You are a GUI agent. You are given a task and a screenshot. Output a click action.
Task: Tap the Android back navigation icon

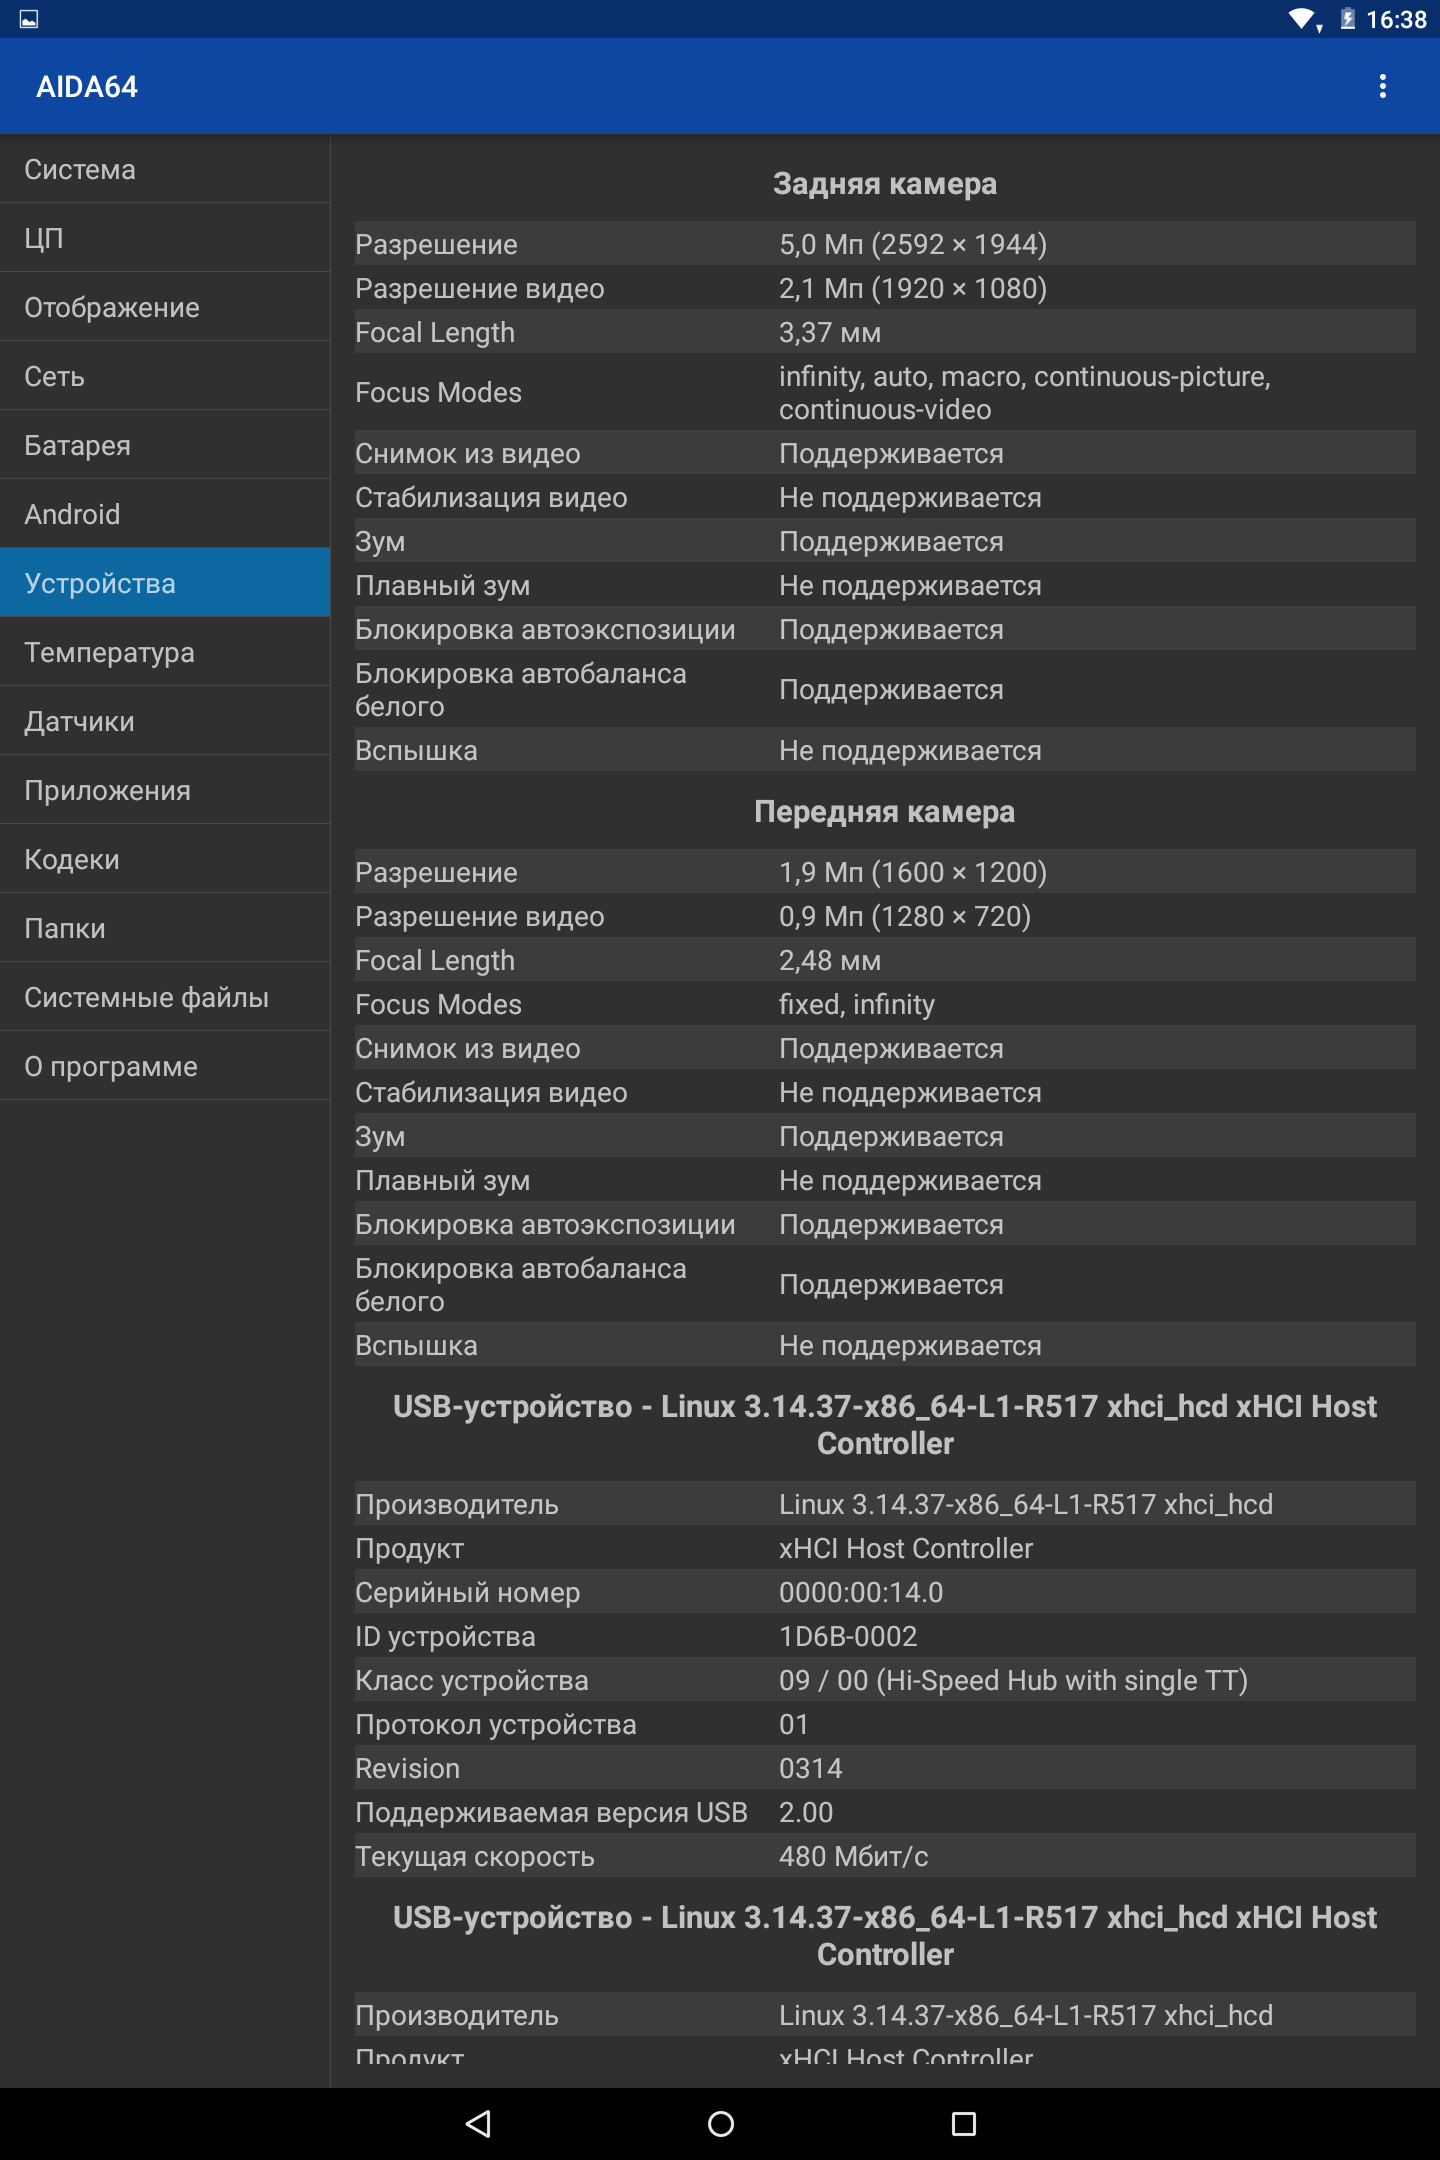coord(478,2123)
